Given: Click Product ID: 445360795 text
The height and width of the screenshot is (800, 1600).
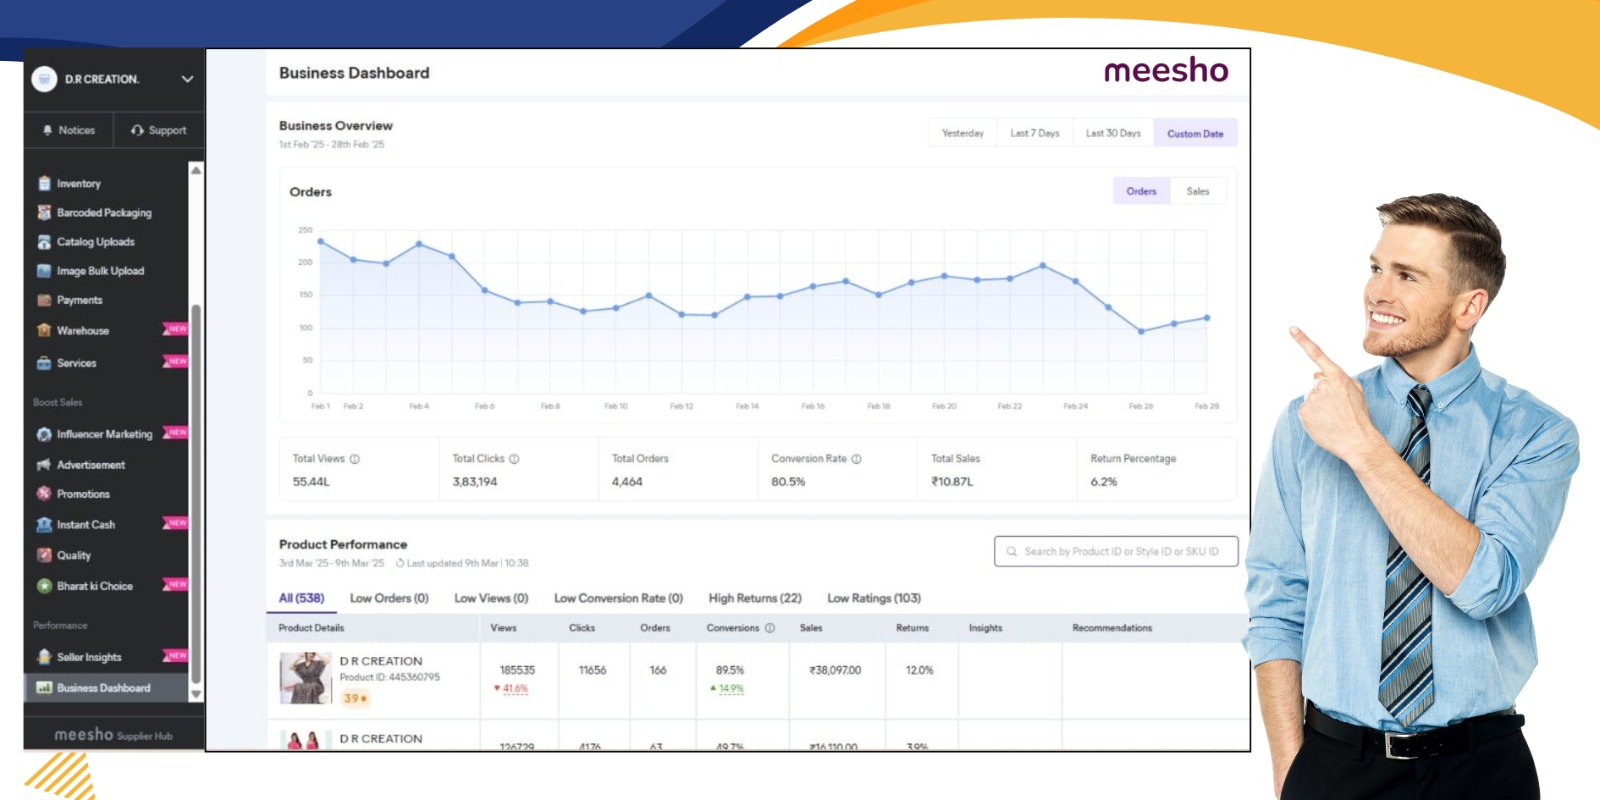Looking at the screenshot, I should (389, 677).
